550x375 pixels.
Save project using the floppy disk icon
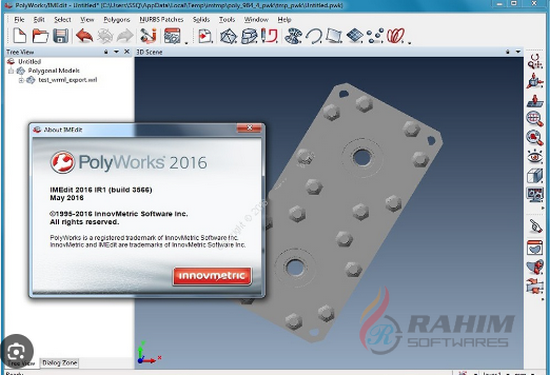(61, 36)
